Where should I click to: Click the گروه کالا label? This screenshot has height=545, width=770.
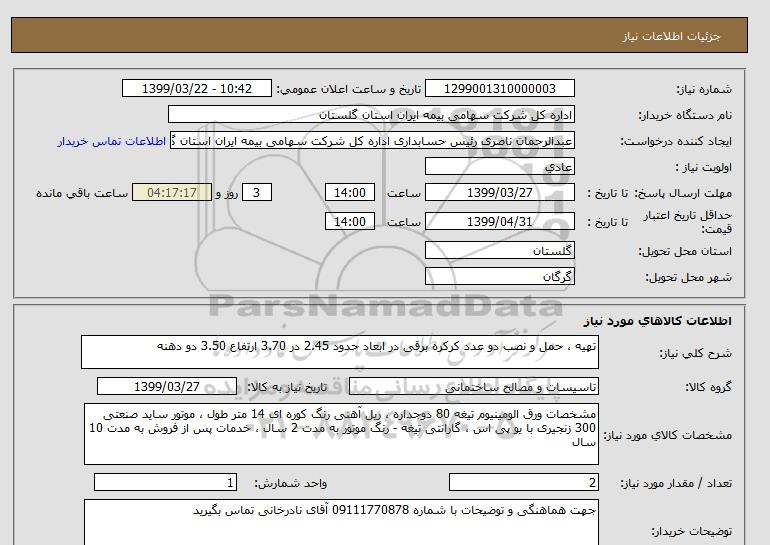click(708, 387)
